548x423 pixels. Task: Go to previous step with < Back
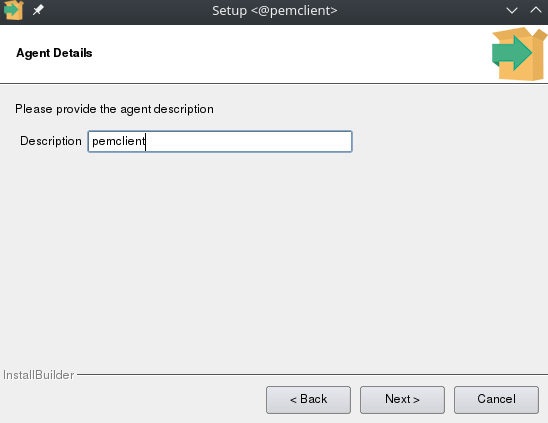click(x=308, y=400)
